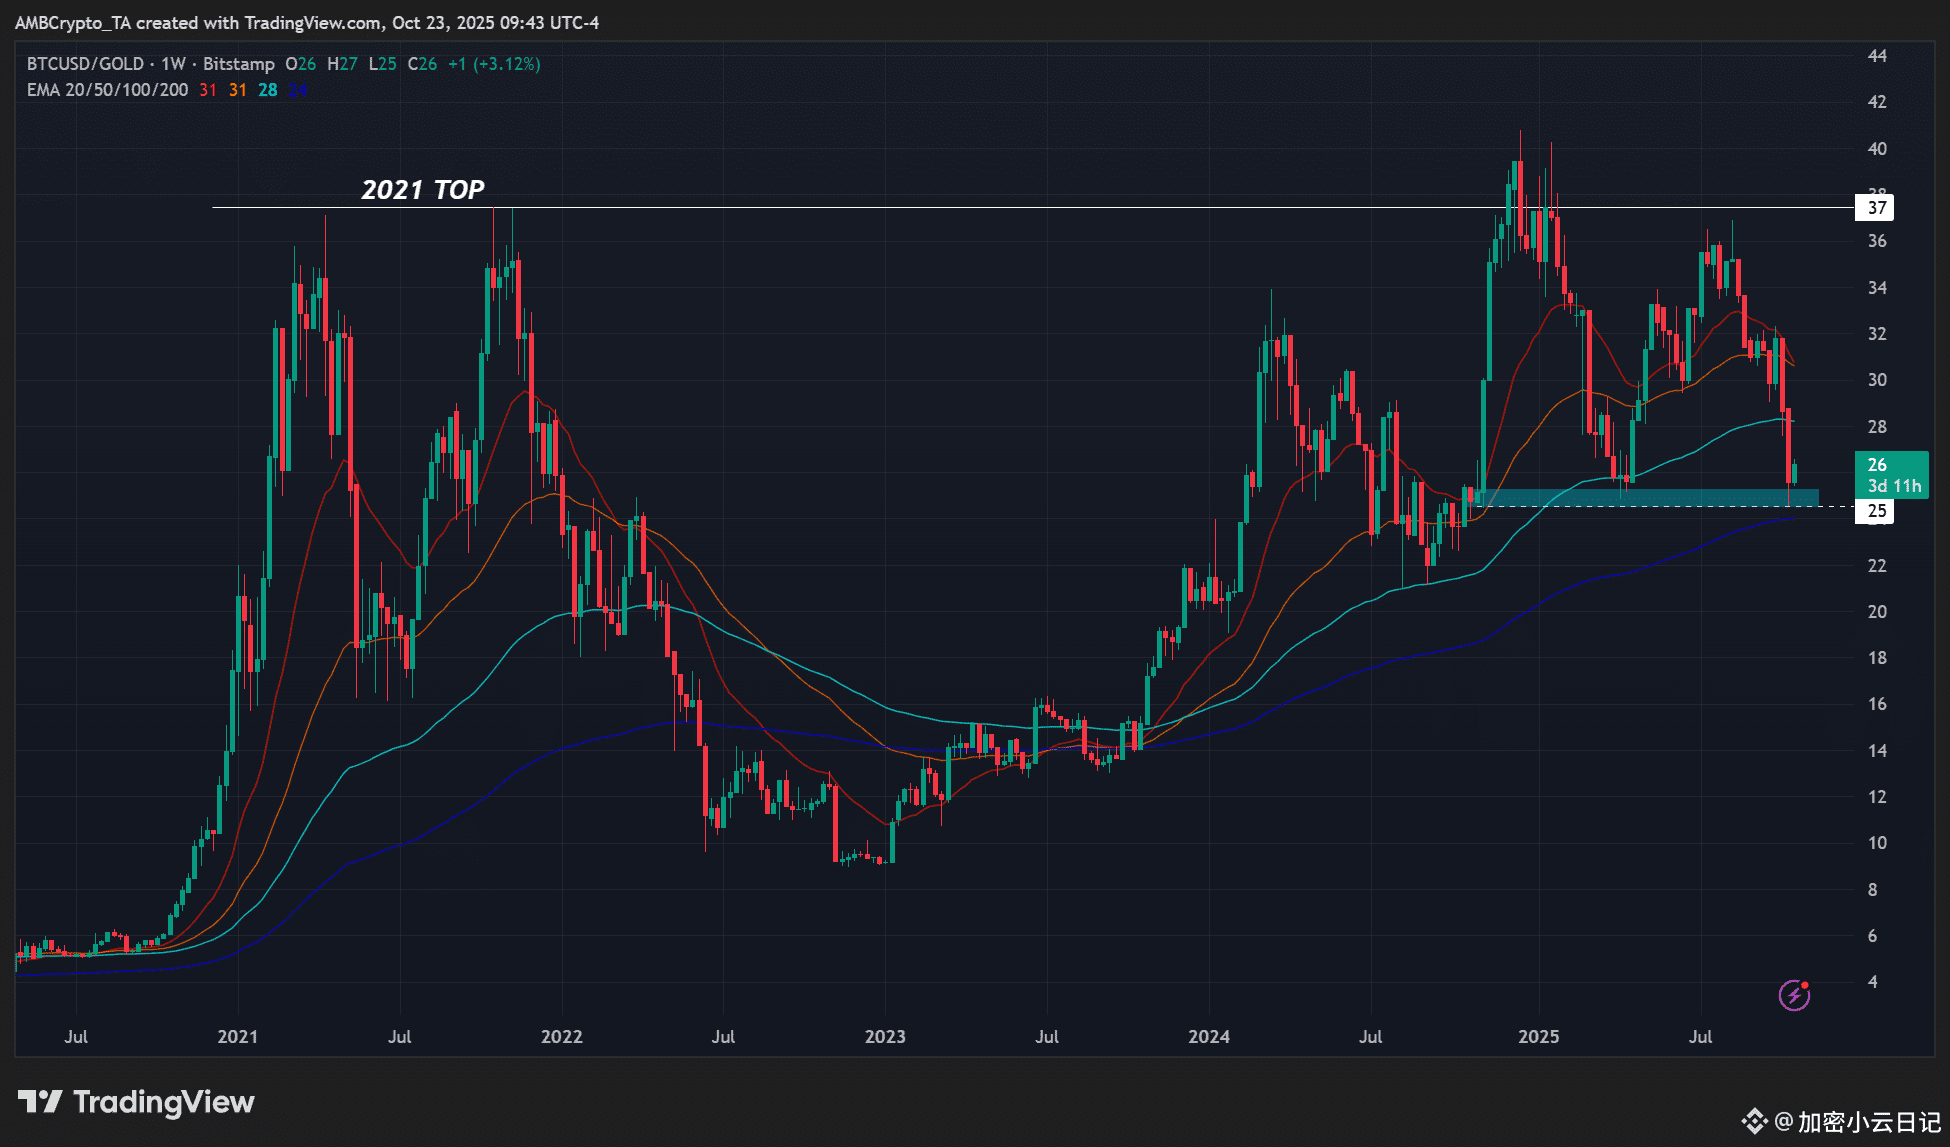The image size is (1950, 1147).
Task: Click the 44 price axis label
Action: tap(1877, 56)
